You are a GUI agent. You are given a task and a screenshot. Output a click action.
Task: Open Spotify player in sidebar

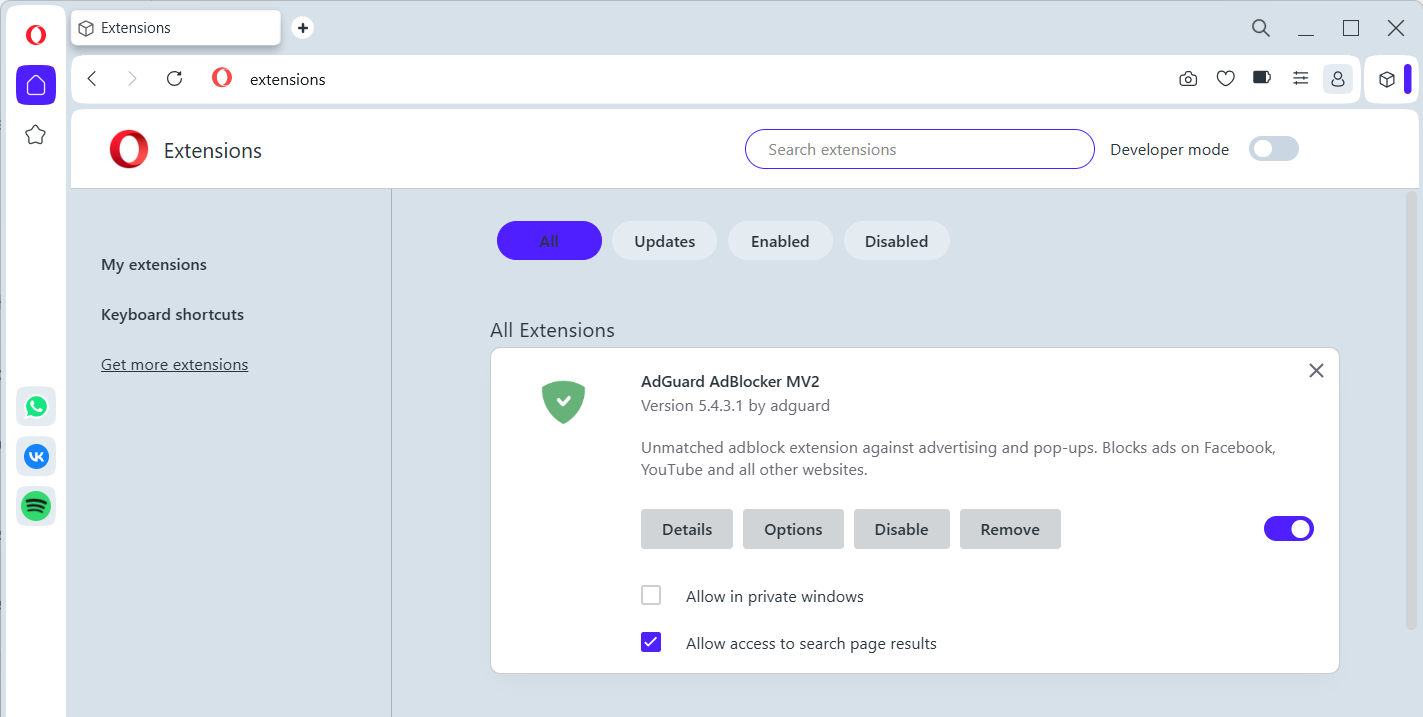(x=36, y=506)
